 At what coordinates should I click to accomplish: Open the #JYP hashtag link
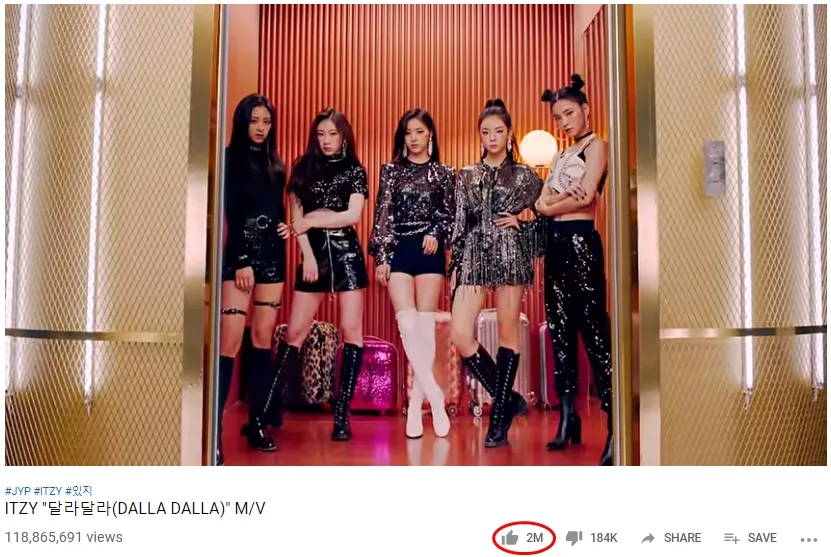click(x=17, y=491)
